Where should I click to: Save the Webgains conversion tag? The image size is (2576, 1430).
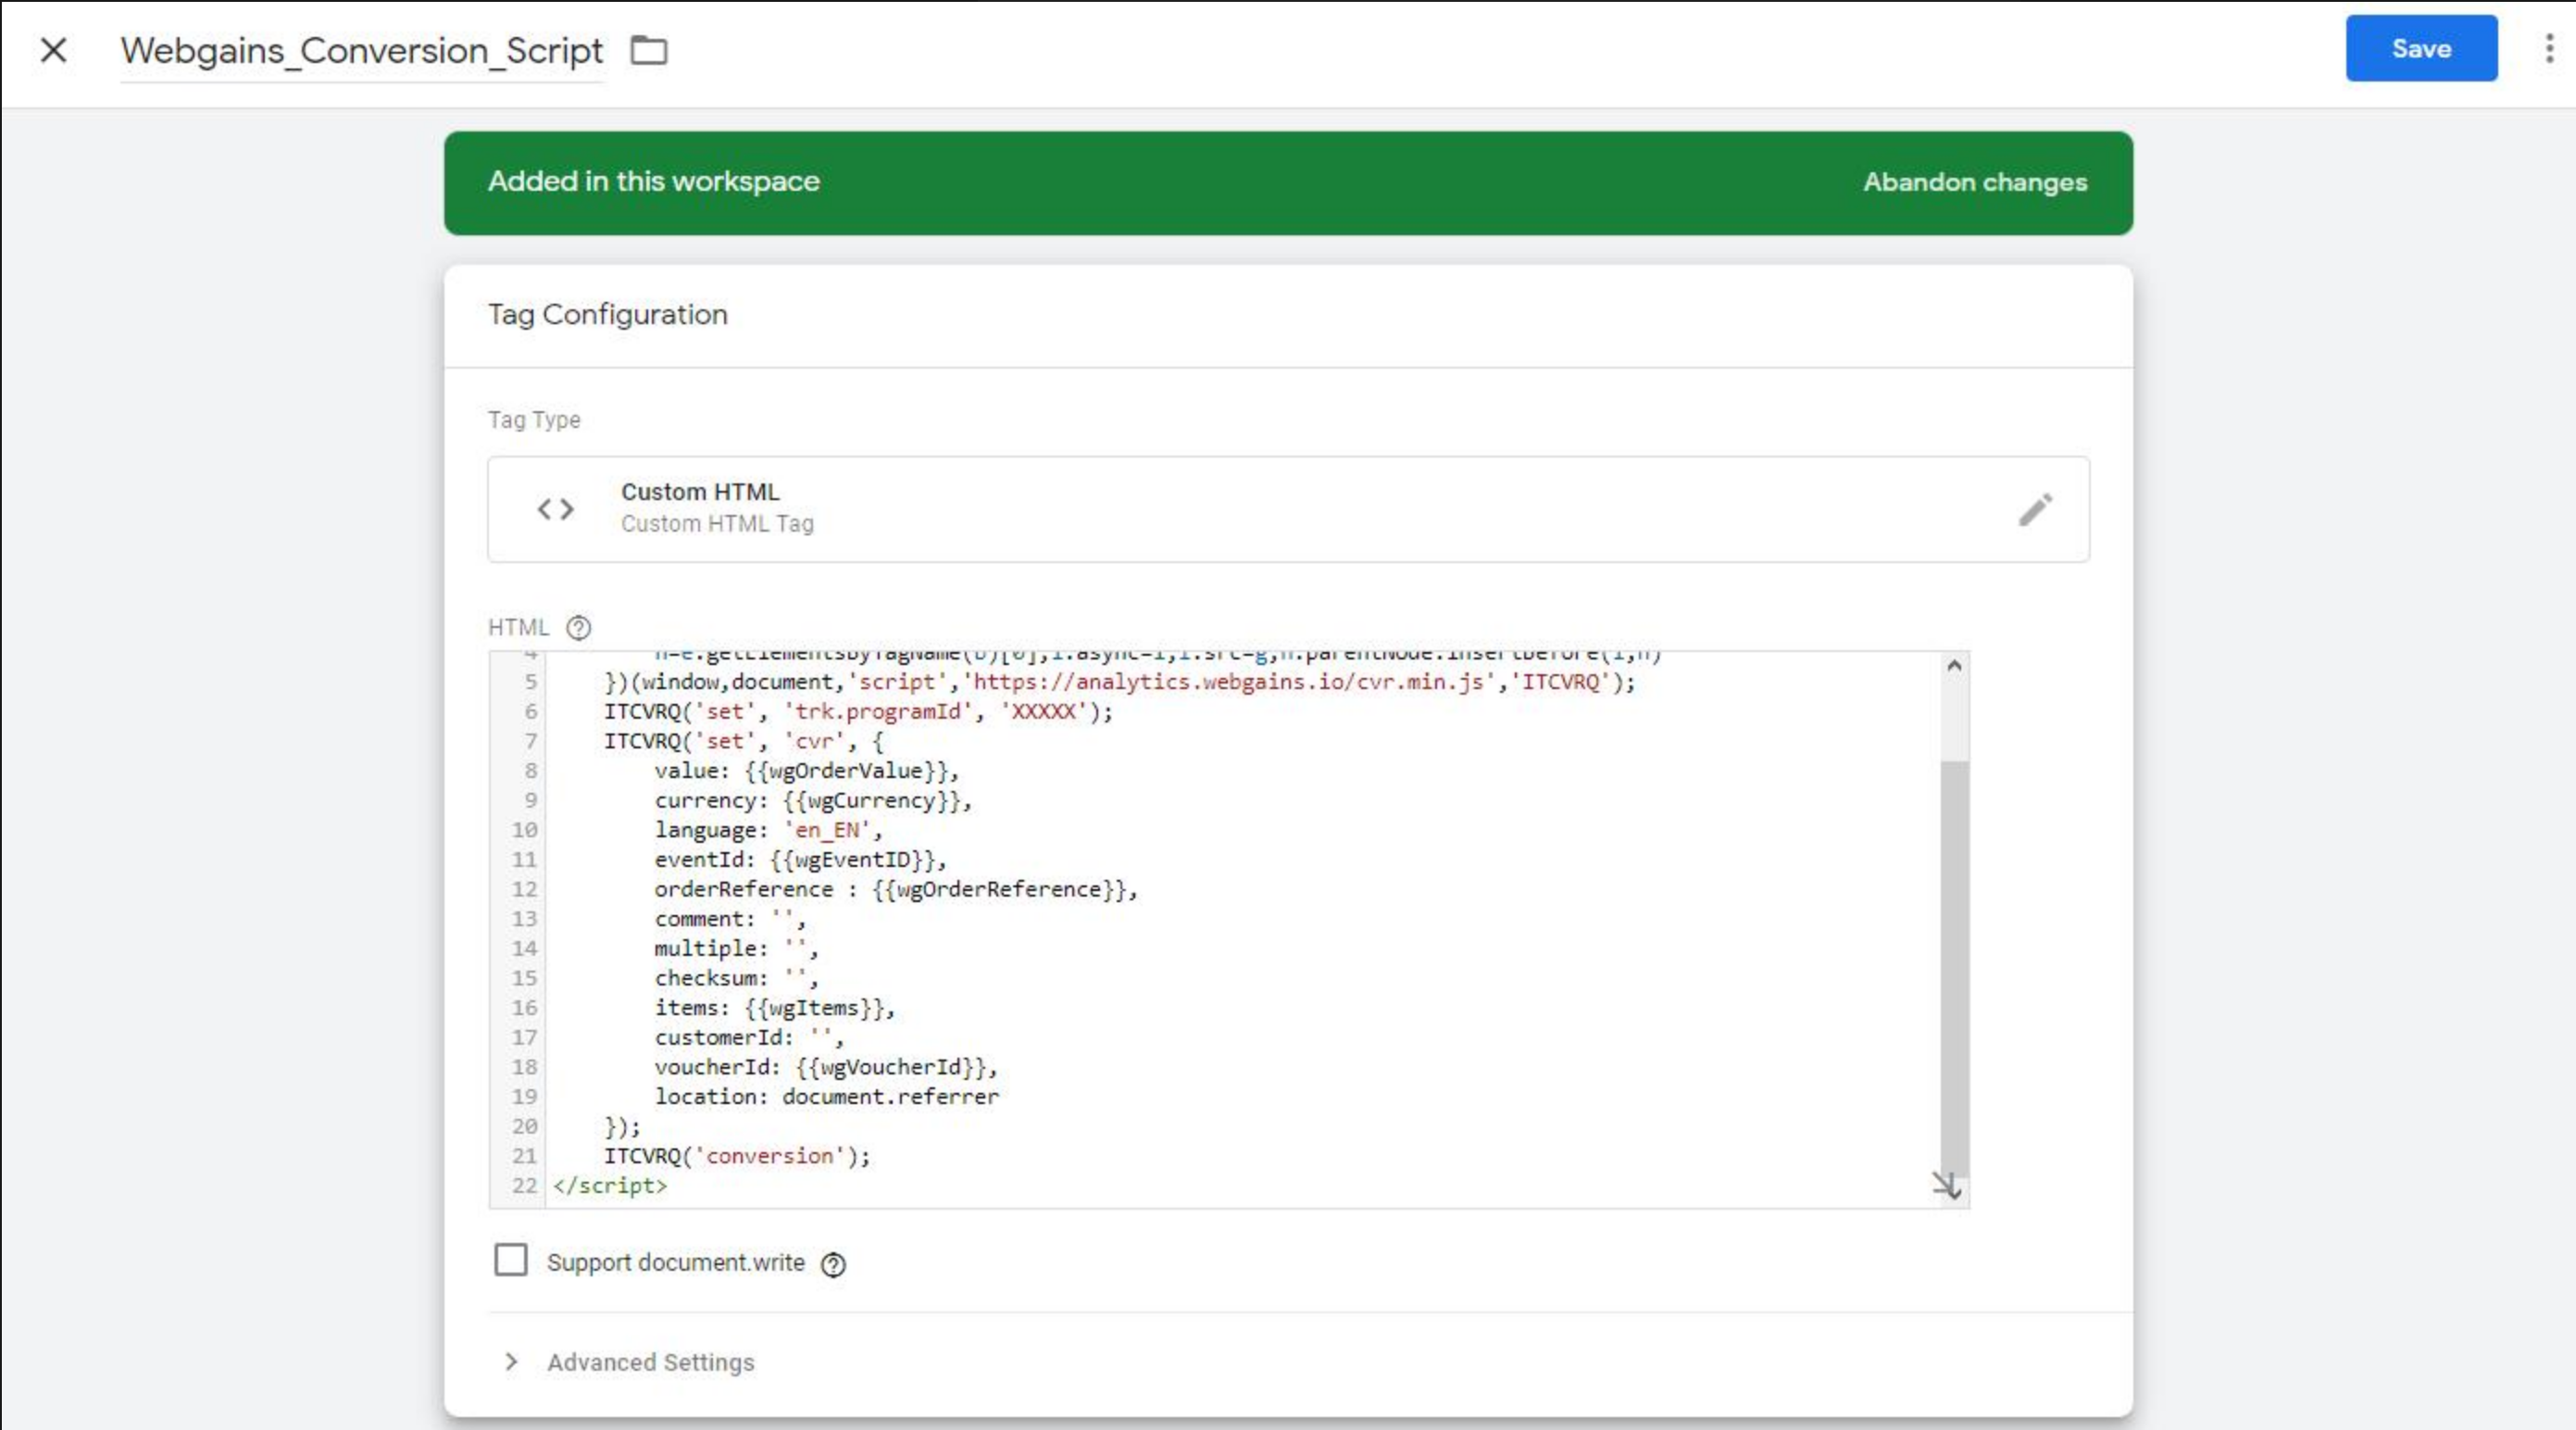2420,49
